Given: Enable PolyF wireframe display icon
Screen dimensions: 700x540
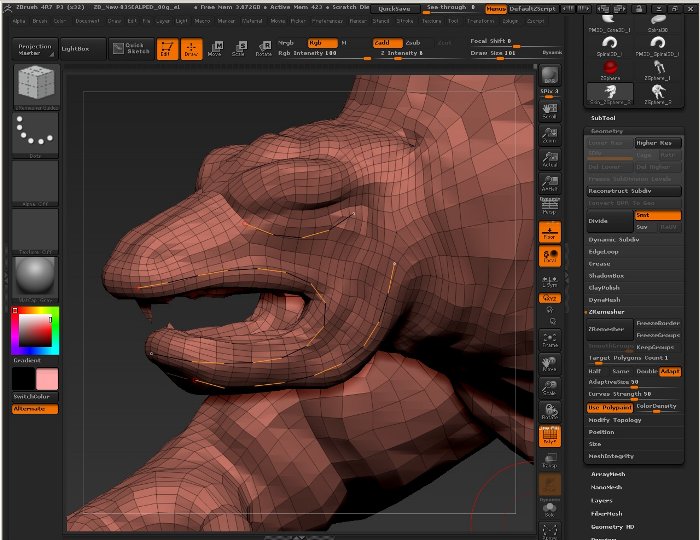Looking at the screenshot, I should pos(549,435).
